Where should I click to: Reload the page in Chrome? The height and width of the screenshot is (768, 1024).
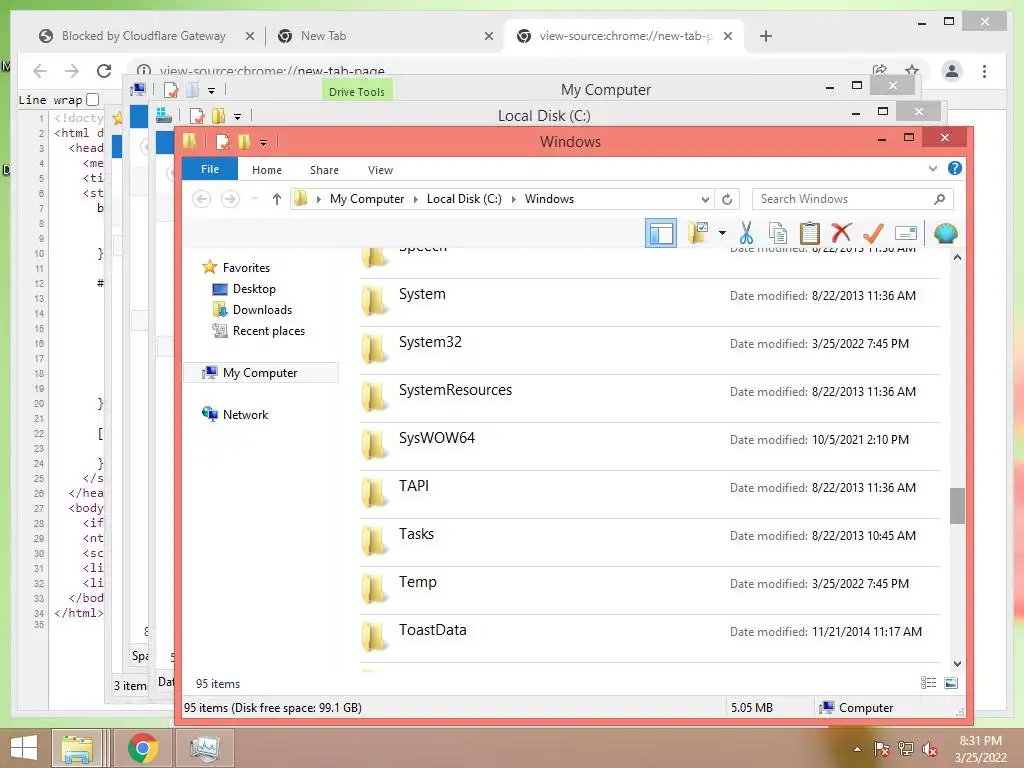click(104, 71)
